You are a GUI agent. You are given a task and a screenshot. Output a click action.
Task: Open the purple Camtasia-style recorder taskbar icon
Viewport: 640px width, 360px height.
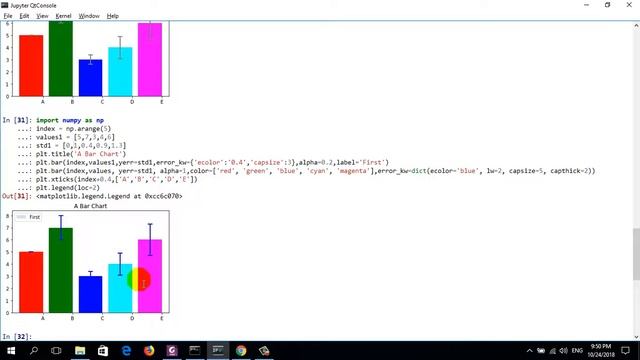tap(172, 351)
